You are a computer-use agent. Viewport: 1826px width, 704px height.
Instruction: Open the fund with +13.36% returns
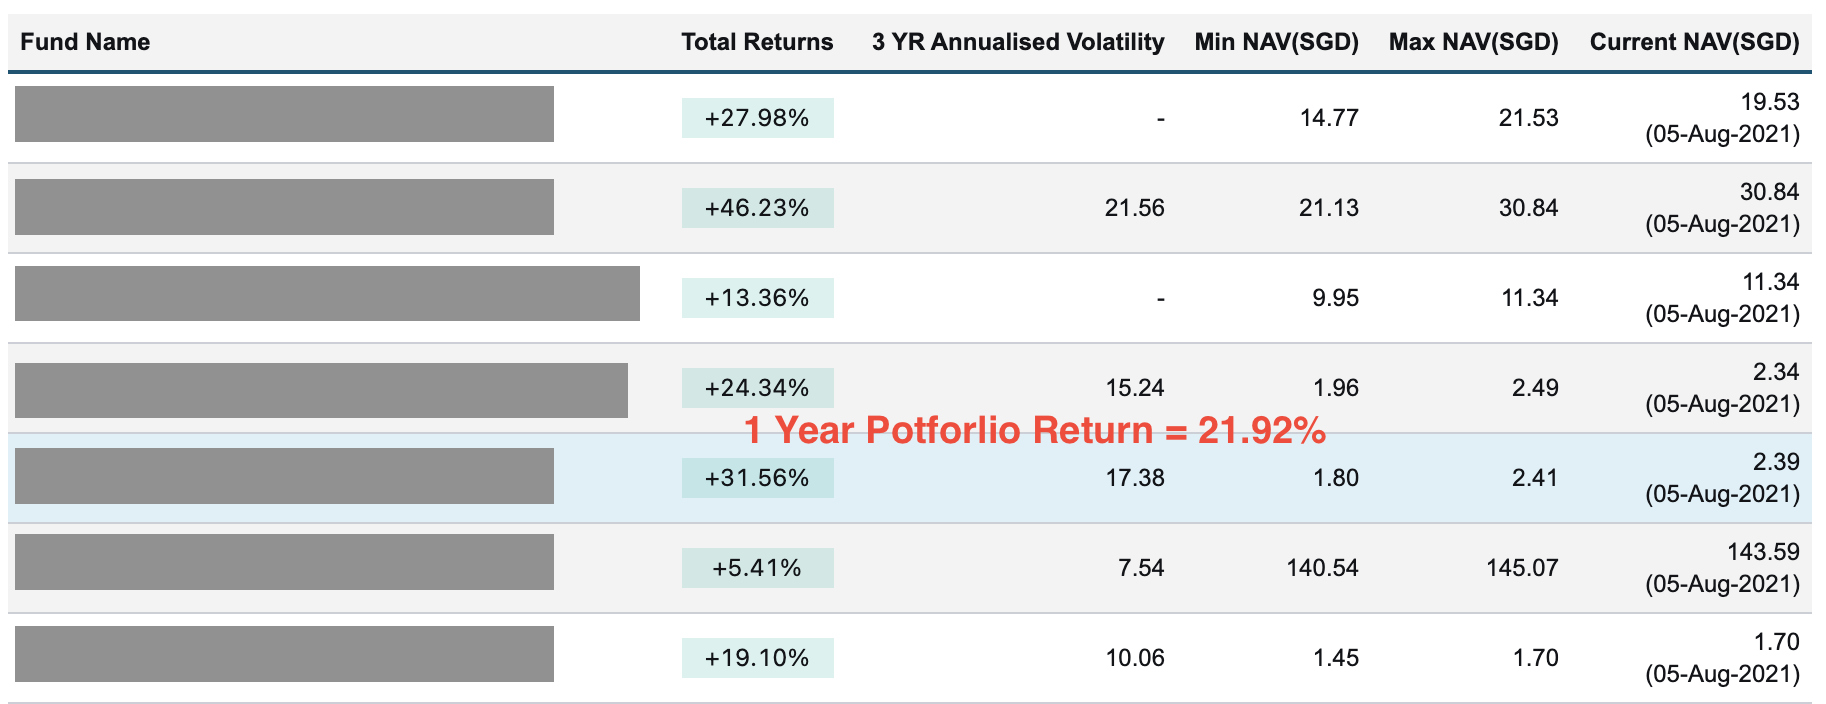pos(327,294)
